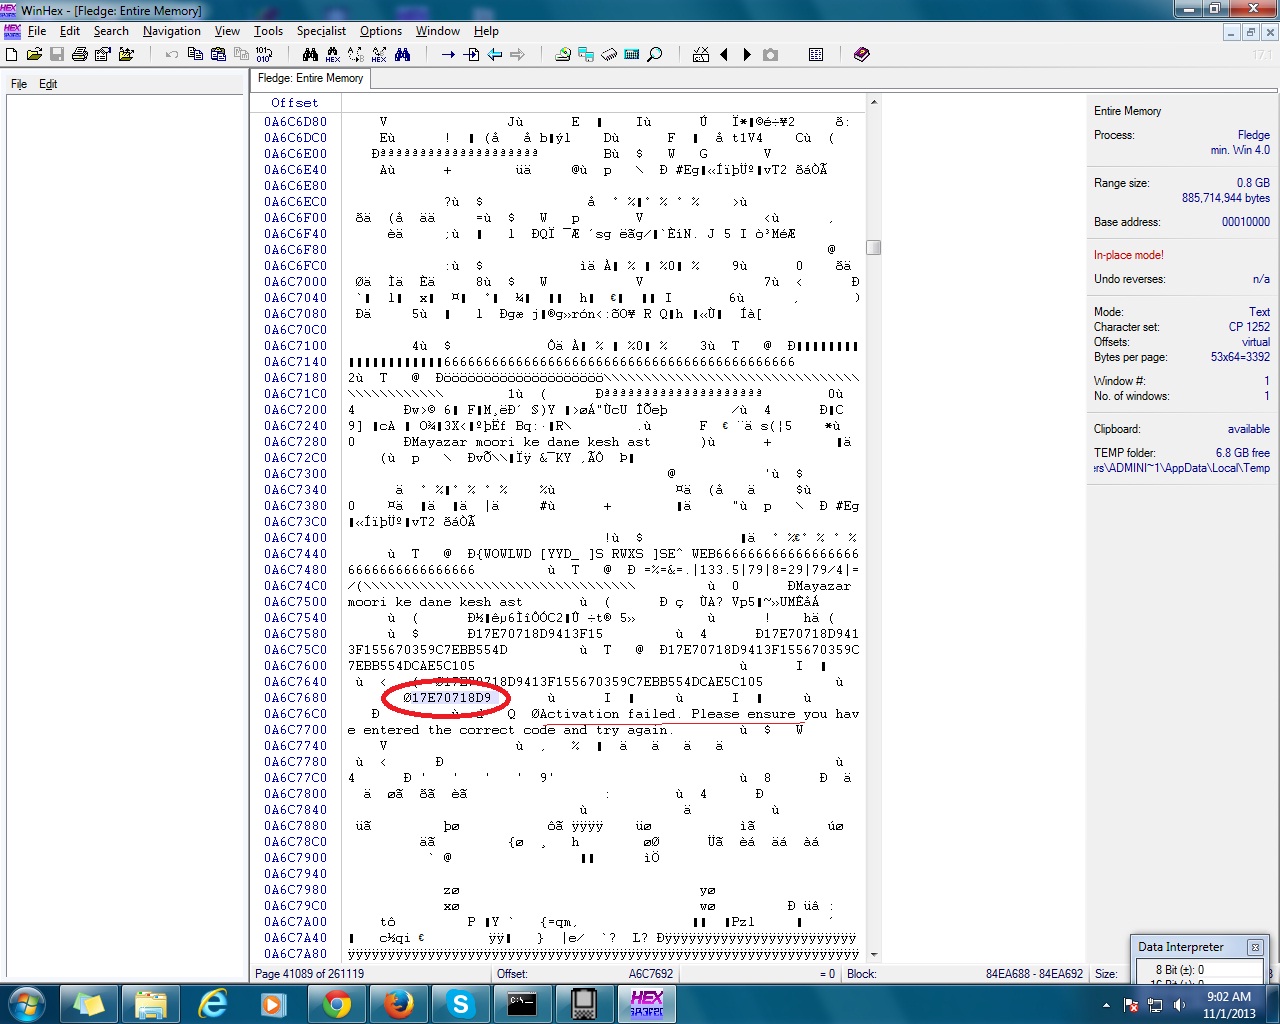This screenshot has height=1024, width=1280.
Task: Click the 'In-place mode!' label
Action: 1129,255
